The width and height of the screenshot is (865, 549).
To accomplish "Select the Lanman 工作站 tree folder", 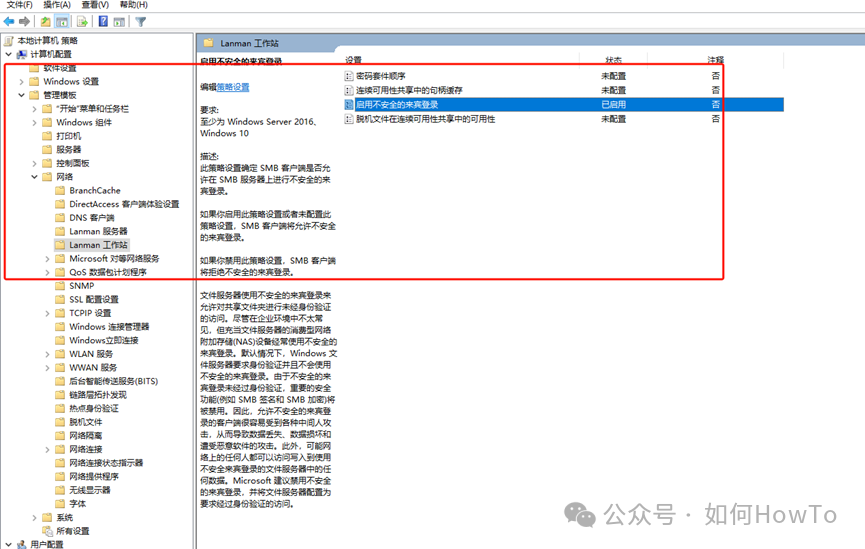I will [x=98, y=245].
